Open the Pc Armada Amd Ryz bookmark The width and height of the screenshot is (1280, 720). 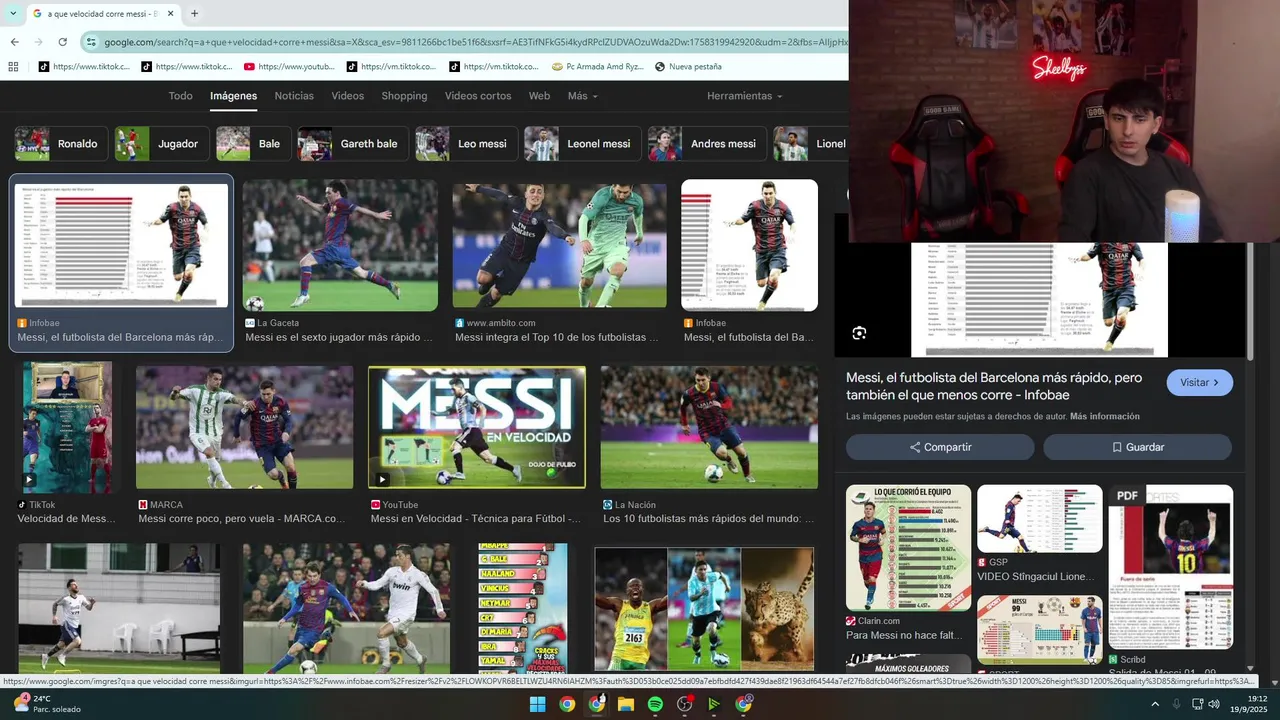[598, 67]
